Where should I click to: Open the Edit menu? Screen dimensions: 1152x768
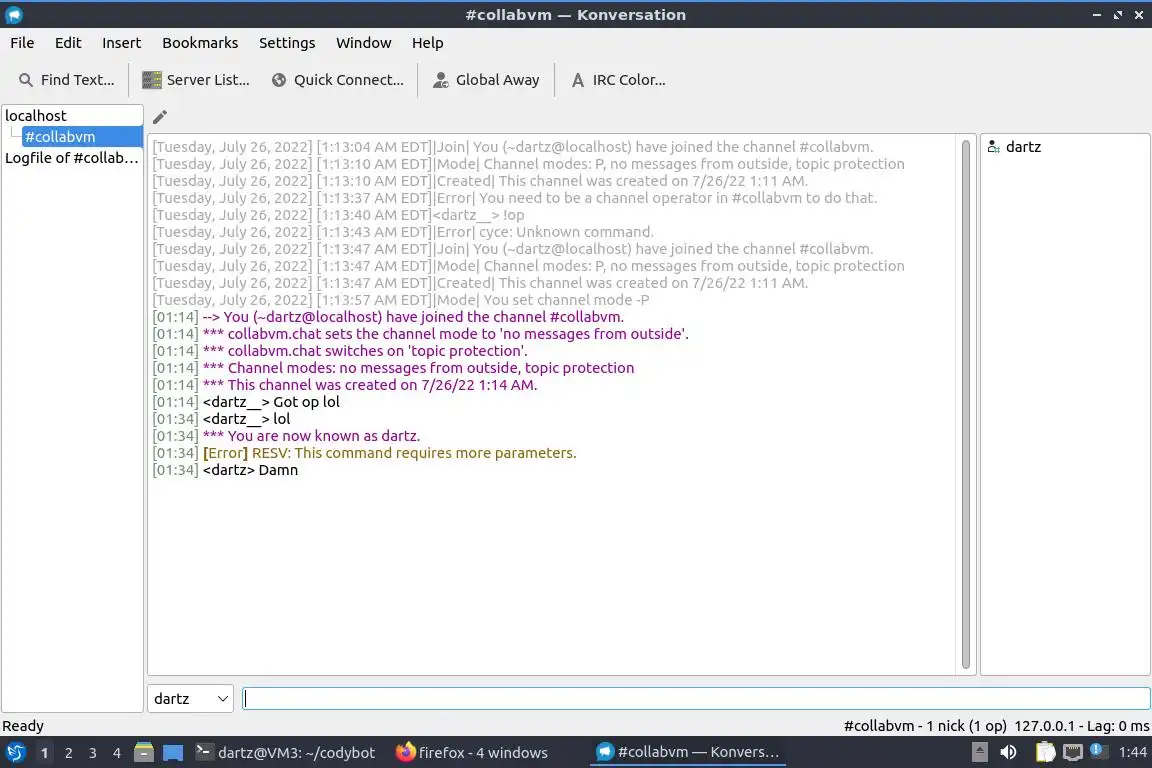[x=68, y=43]
